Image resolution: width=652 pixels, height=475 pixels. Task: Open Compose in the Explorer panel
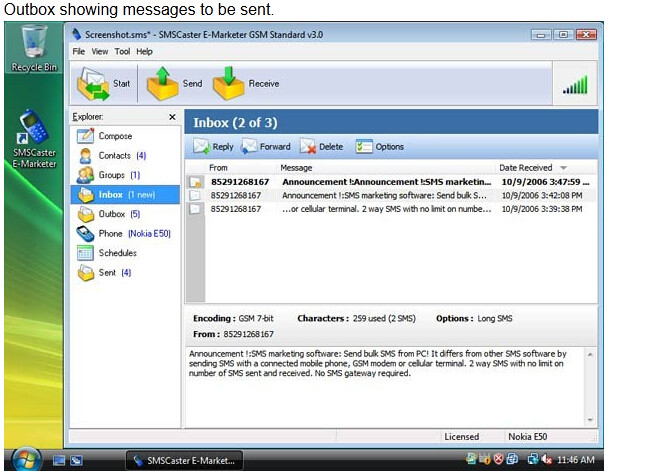coord(114,136)
